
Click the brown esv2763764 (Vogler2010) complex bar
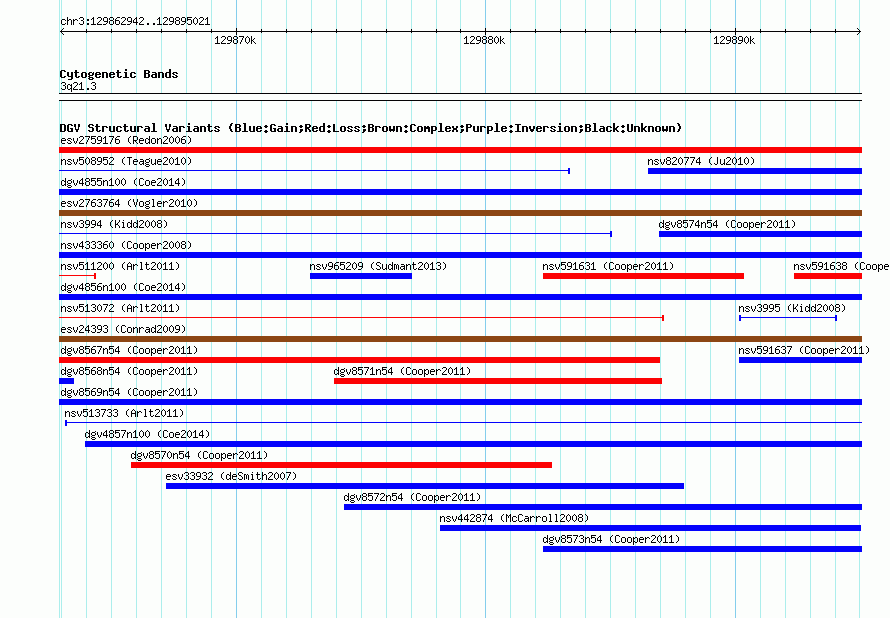(460, 213)
